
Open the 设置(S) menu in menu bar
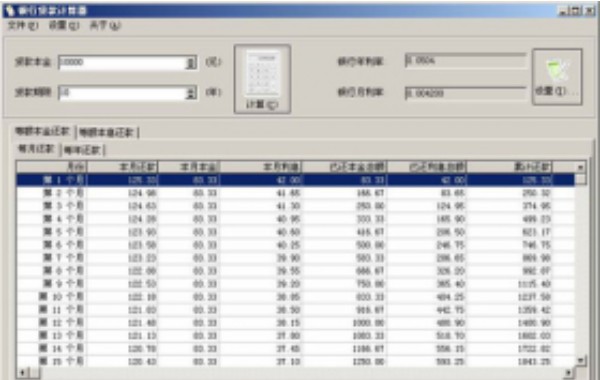tap(64, 26)
